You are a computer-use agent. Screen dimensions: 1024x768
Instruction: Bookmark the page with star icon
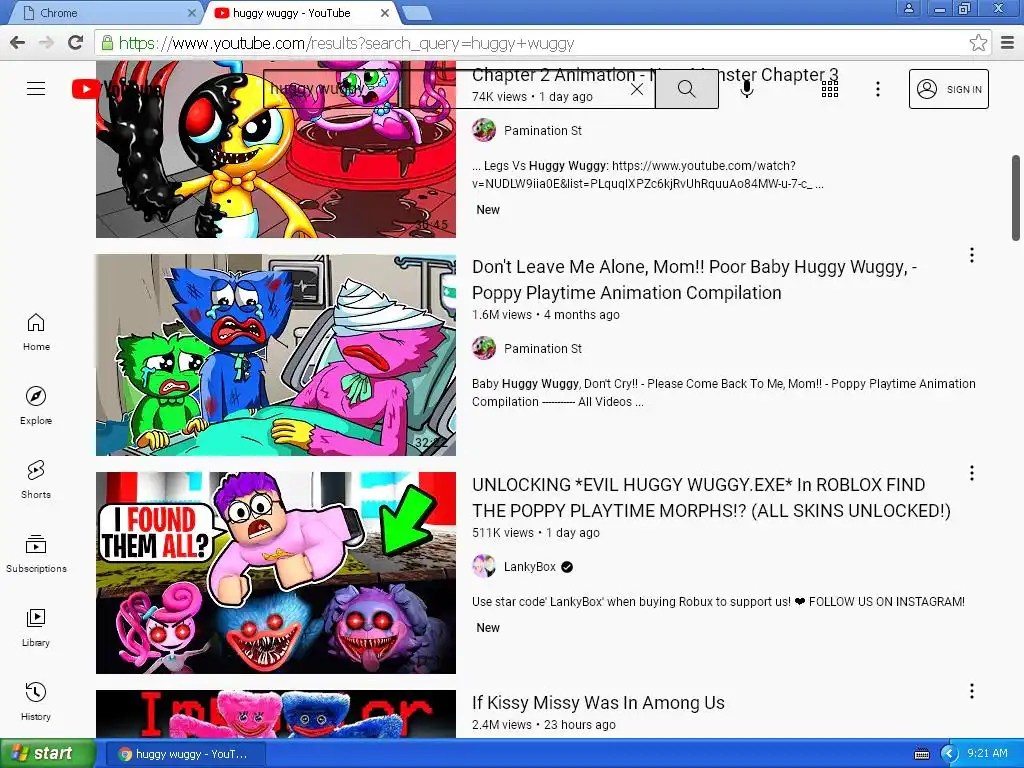click(x=978, y=43)
